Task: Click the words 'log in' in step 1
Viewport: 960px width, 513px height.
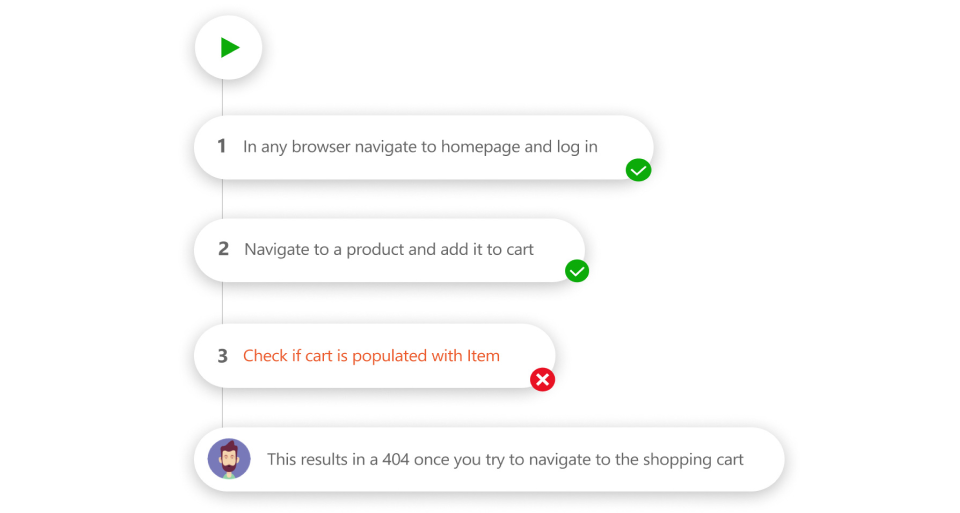Action: coord(577,147)
